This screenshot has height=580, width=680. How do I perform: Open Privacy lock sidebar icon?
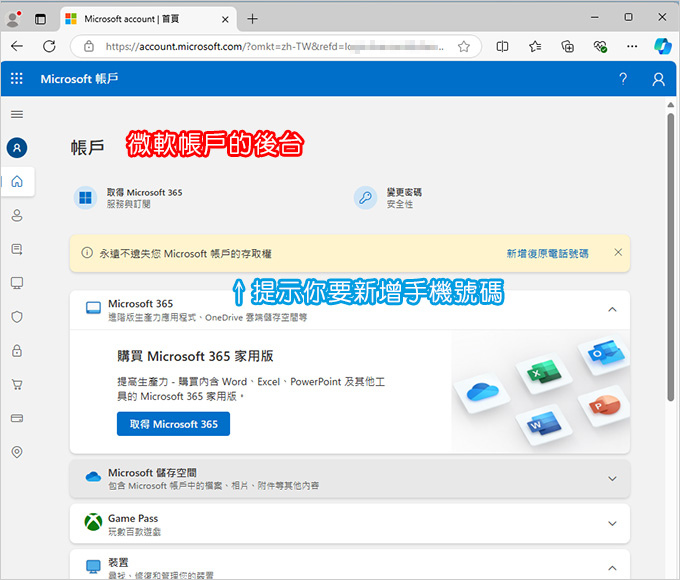tap(17, 351)
